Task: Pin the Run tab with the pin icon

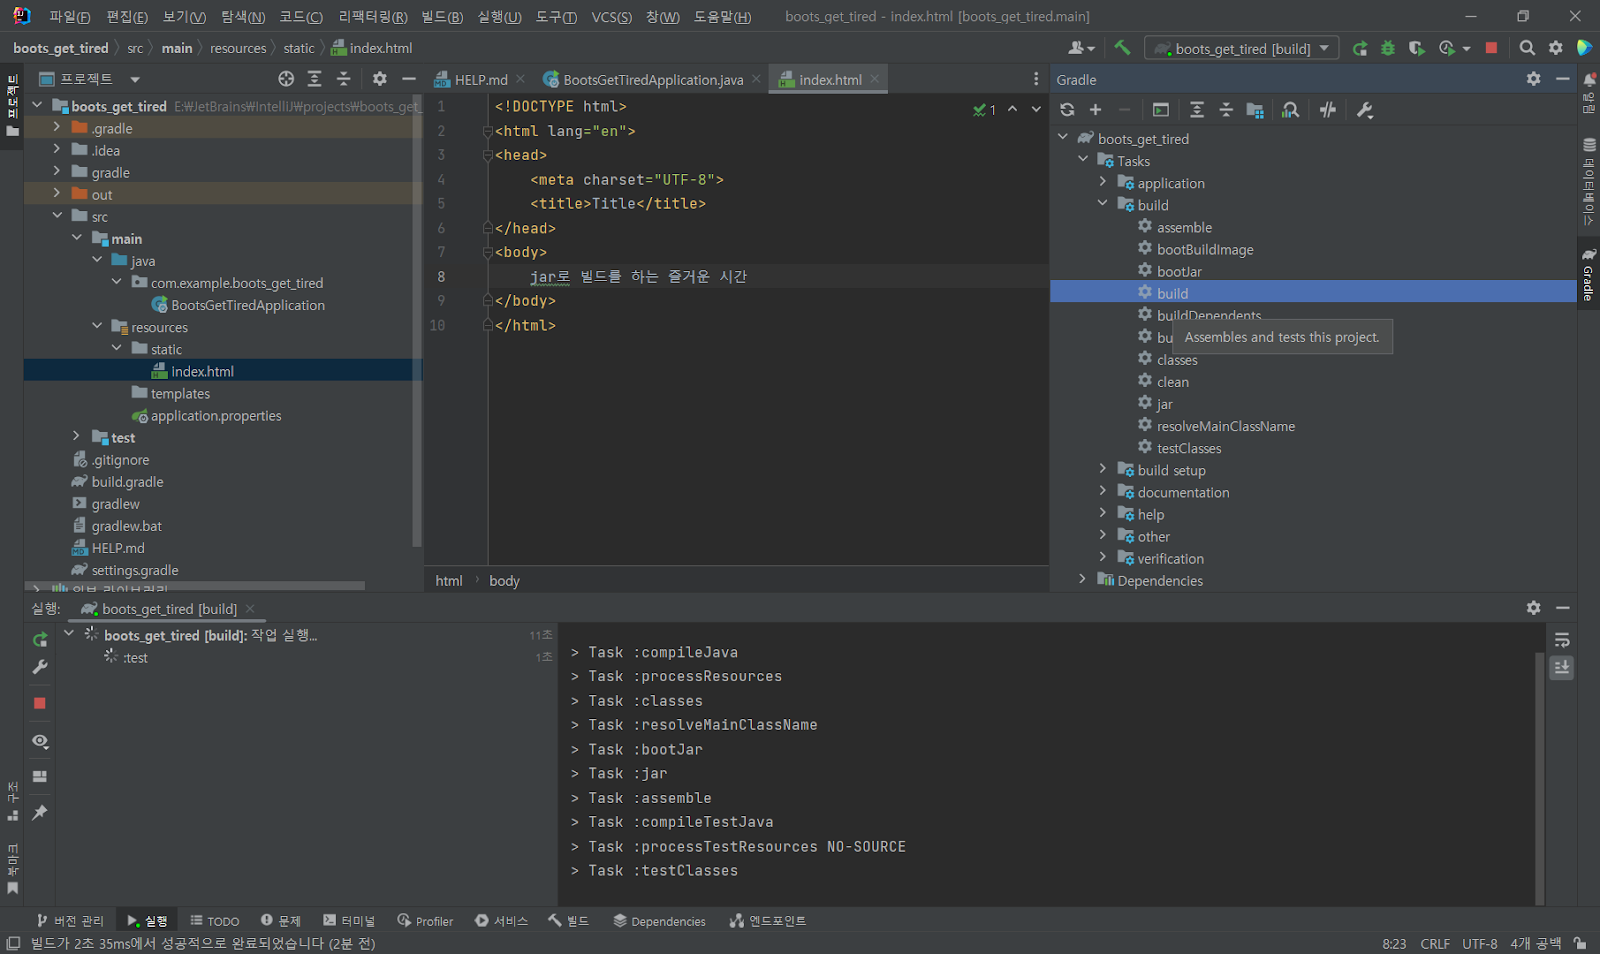Action: [x=40, y=813]
